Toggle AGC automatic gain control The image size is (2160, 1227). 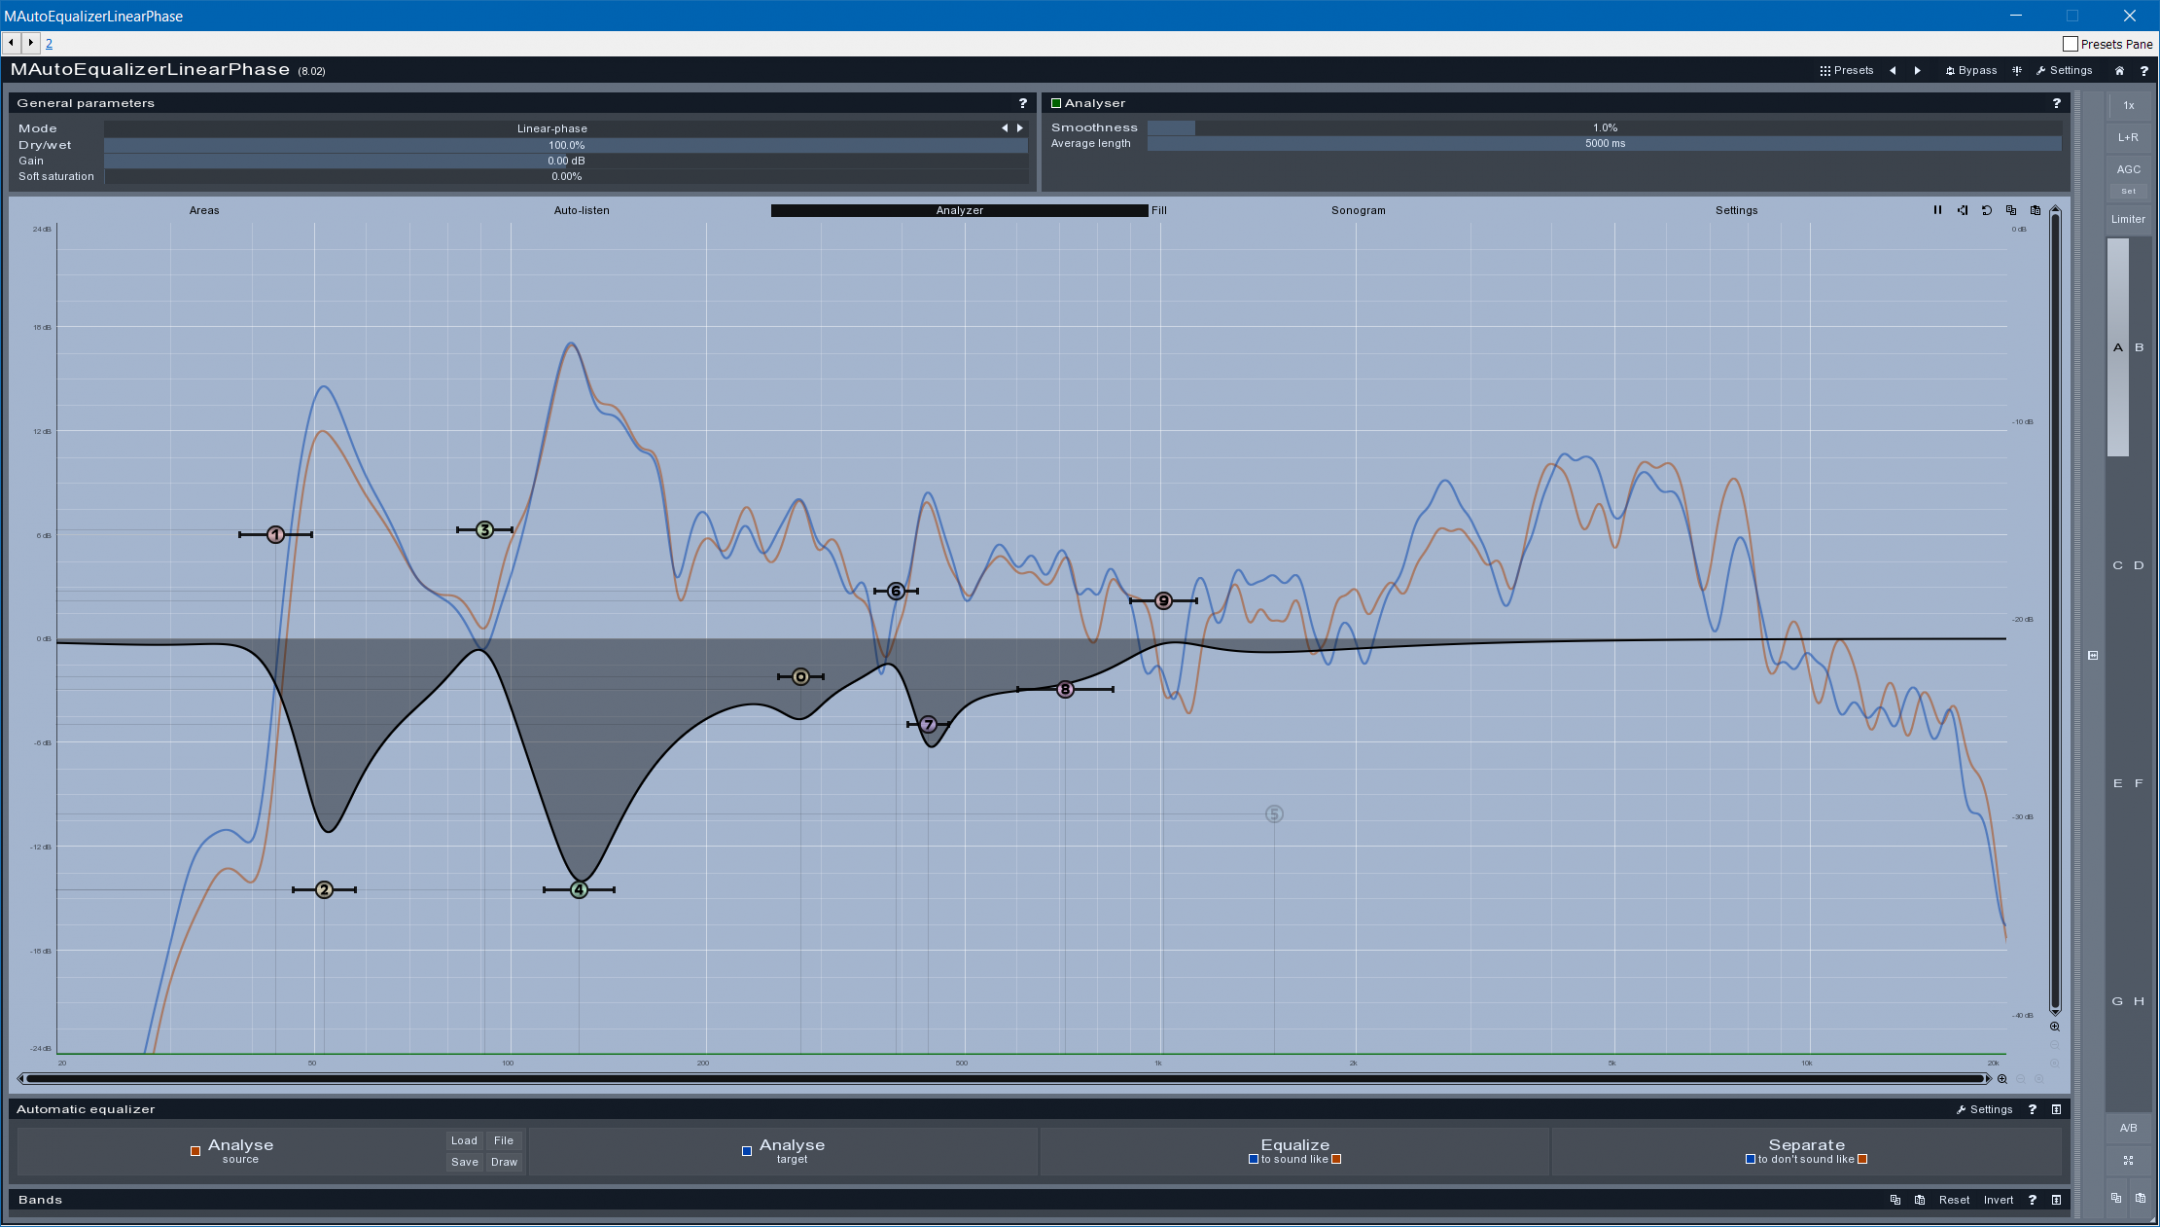(x=2128, y=169)
